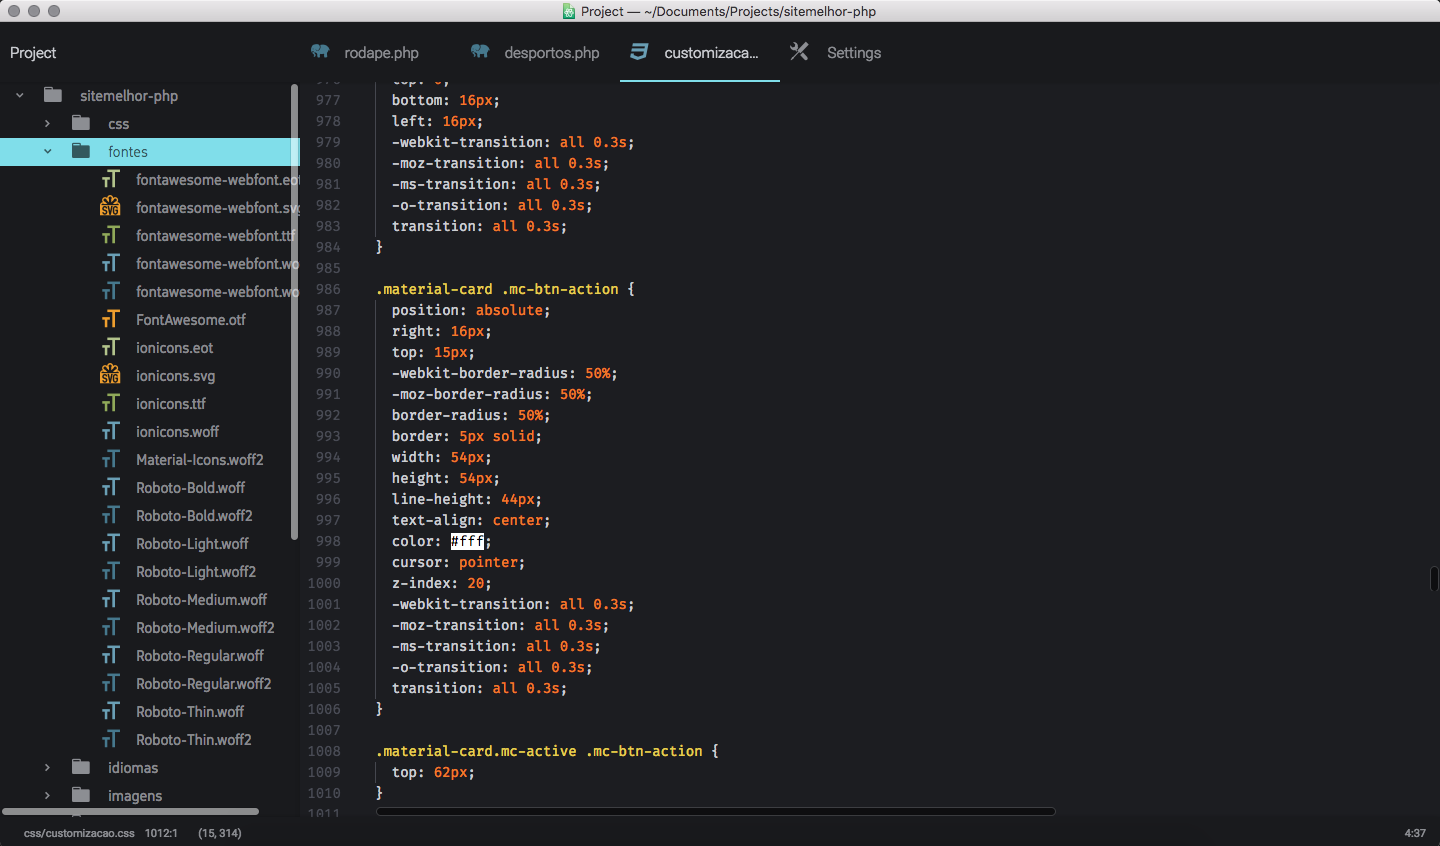The width and height of the screenshot is (1440, 846).
Task: Click the SVG icon beside fontawesome-webfont.svg
Action: [x=110, y=207]
